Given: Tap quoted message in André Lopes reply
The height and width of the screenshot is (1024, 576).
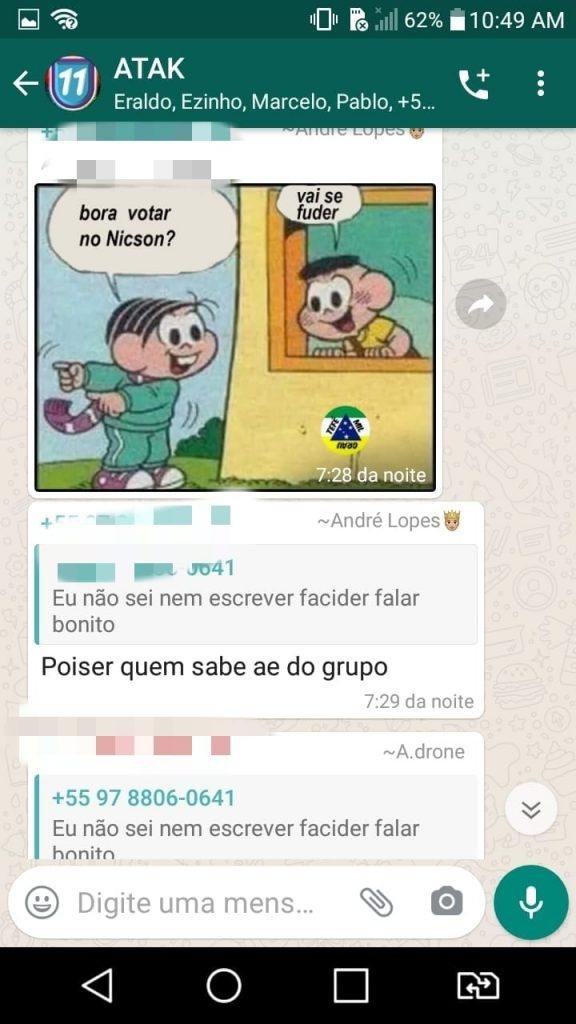Looking at the screenshot, I should click(x=256, y=594).
